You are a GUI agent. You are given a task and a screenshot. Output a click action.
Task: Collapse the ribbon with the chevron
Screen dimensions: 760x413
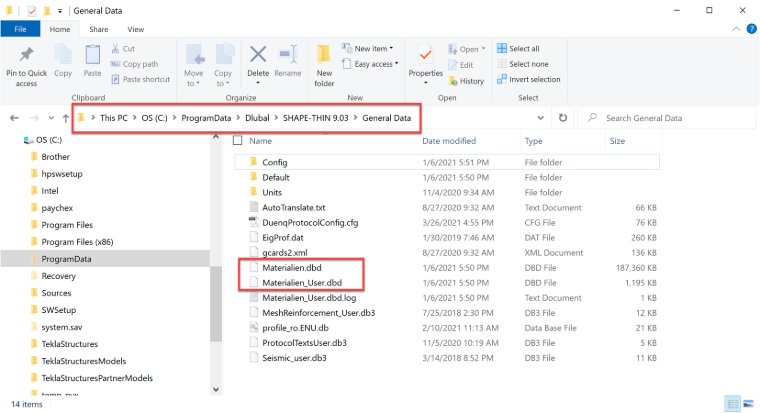point(736,29)
